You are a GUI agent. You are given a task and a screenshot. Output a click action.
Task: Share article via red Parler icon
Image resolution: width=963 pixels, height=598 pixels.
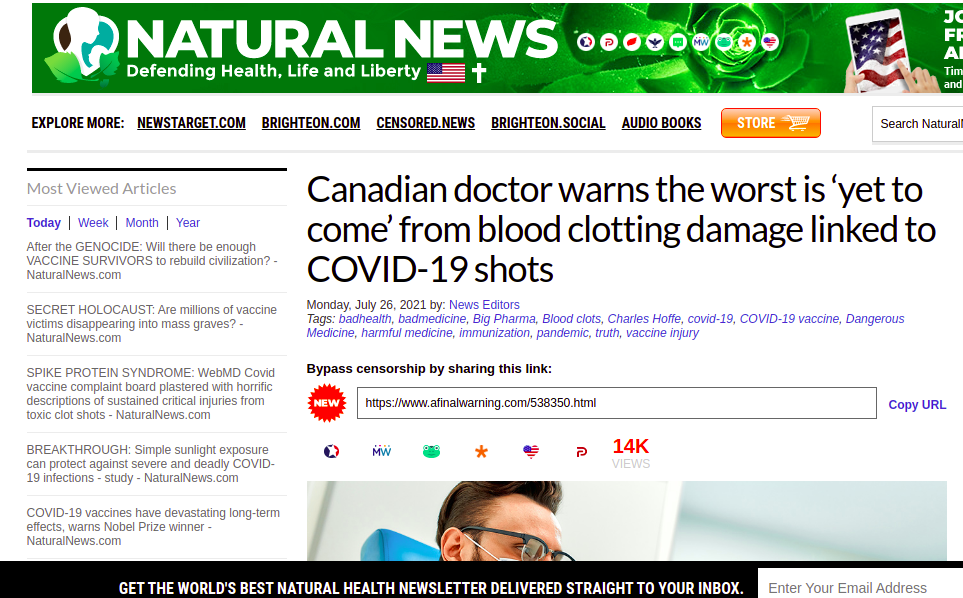pyautogui.click(x=582, y=452)
